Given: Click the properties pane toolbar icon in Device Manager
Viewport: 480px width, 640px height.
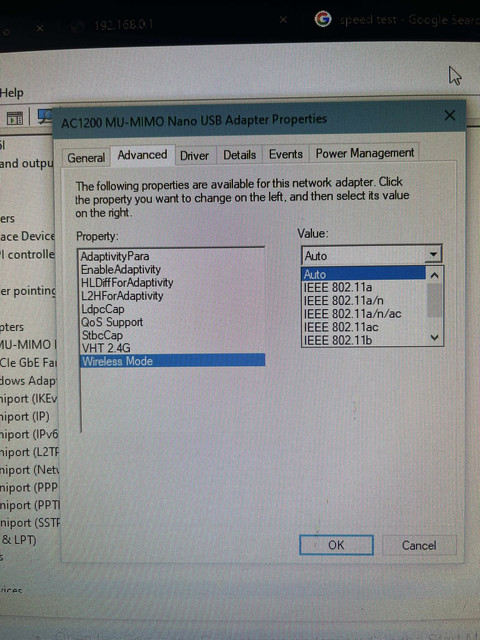Looking at the screenshot, I should coord(15,118).
